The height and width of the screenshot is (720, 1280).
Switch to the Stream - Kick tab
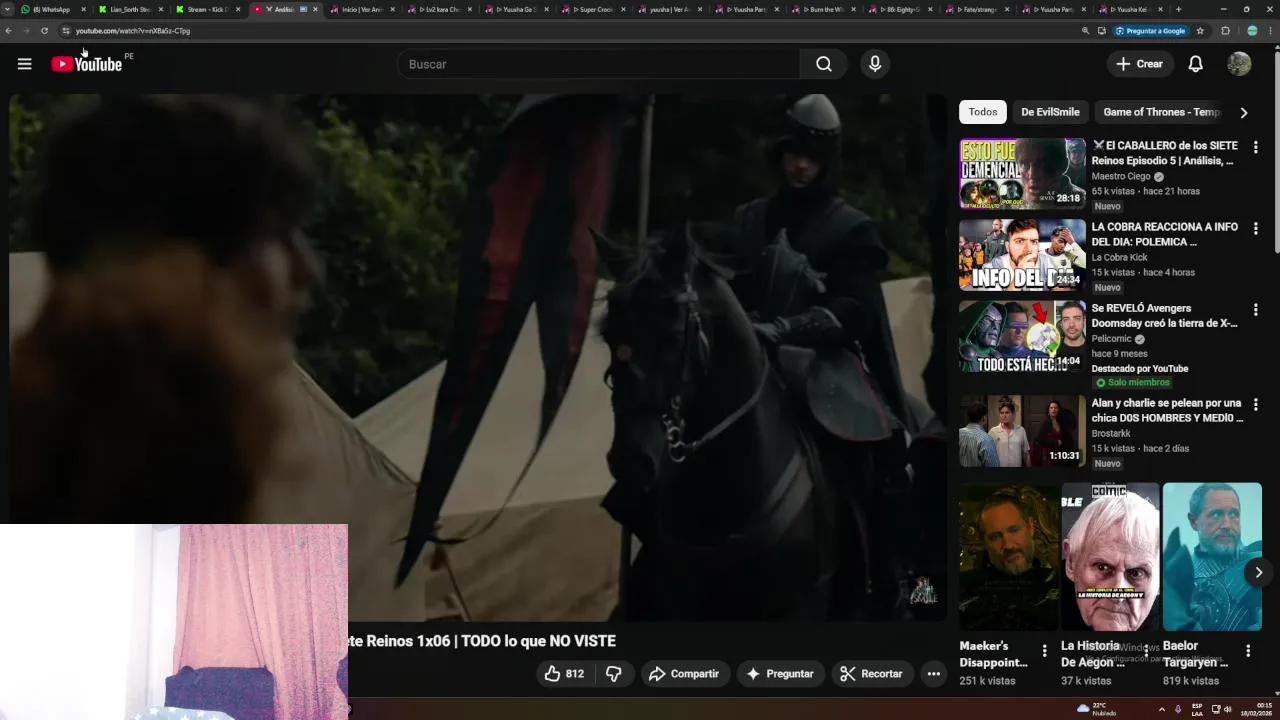pyautogui.click(x=208, y=9)
